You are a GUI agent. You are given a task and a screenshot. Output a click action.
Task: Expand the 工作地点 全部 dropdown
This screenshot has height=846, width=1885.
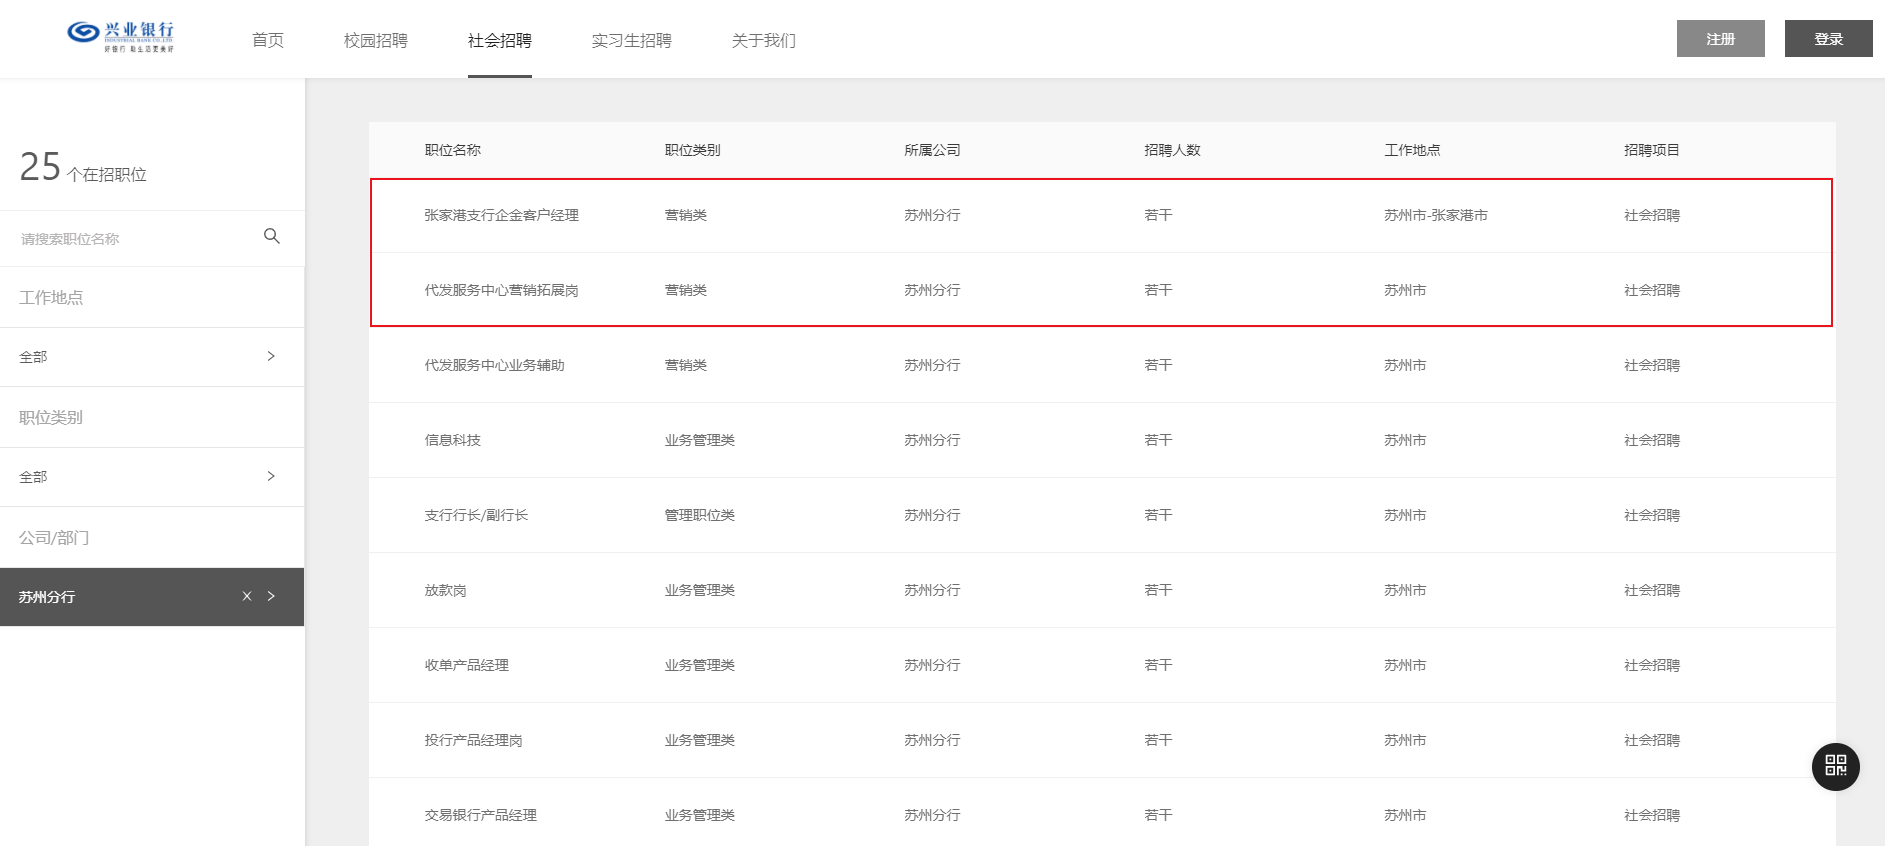(152, 357)
